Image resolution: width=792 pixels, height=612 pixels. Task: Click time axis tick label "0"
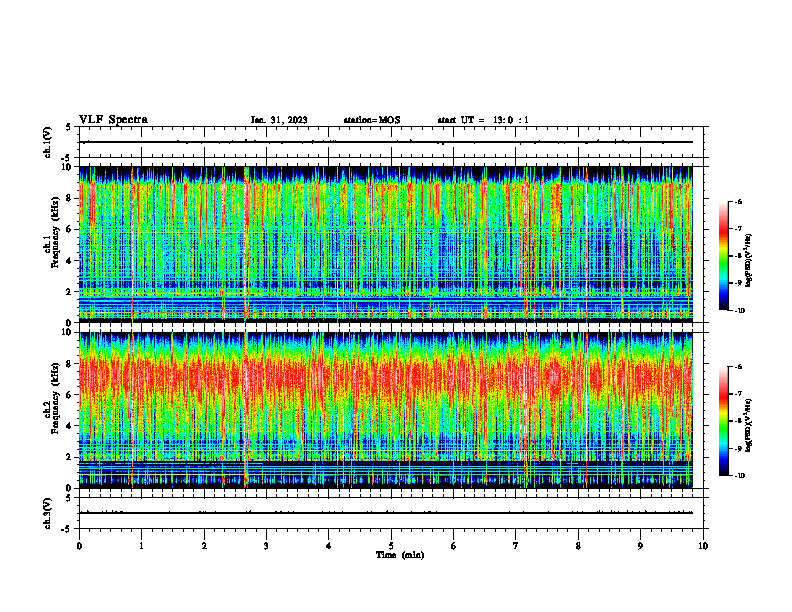coord(79,546)
